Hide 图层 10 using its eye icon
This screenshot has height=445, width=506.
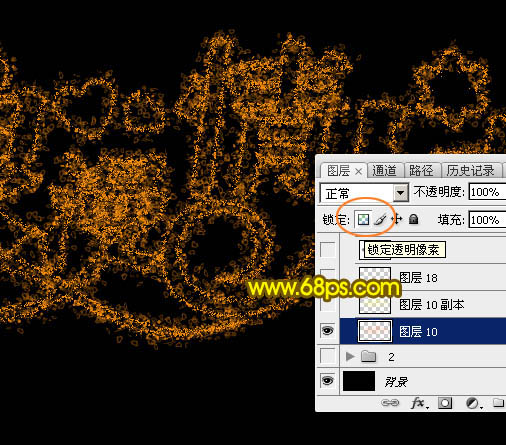(327, 331)
